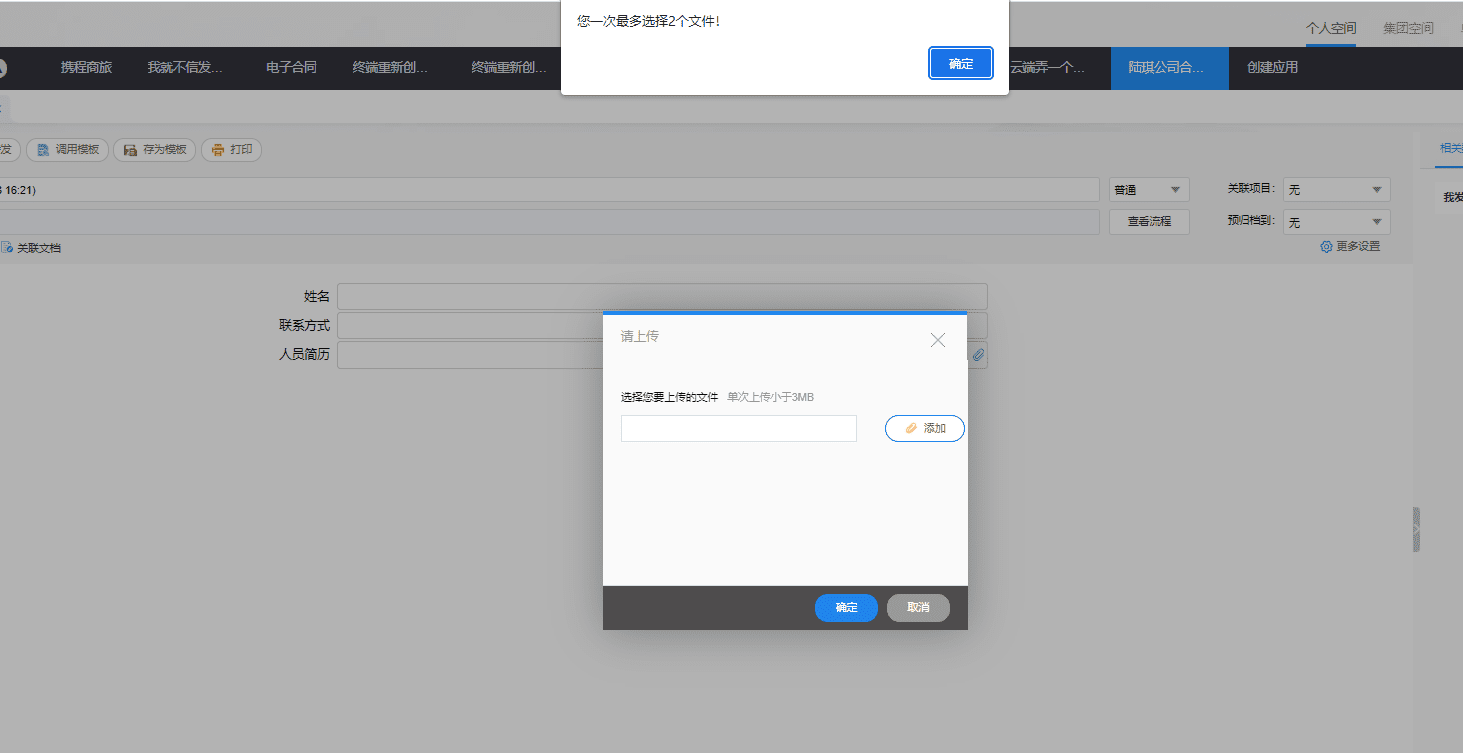
Task: Click the paperclip attachment icon in 人员简历 field
Action: (x=979, y=355)
